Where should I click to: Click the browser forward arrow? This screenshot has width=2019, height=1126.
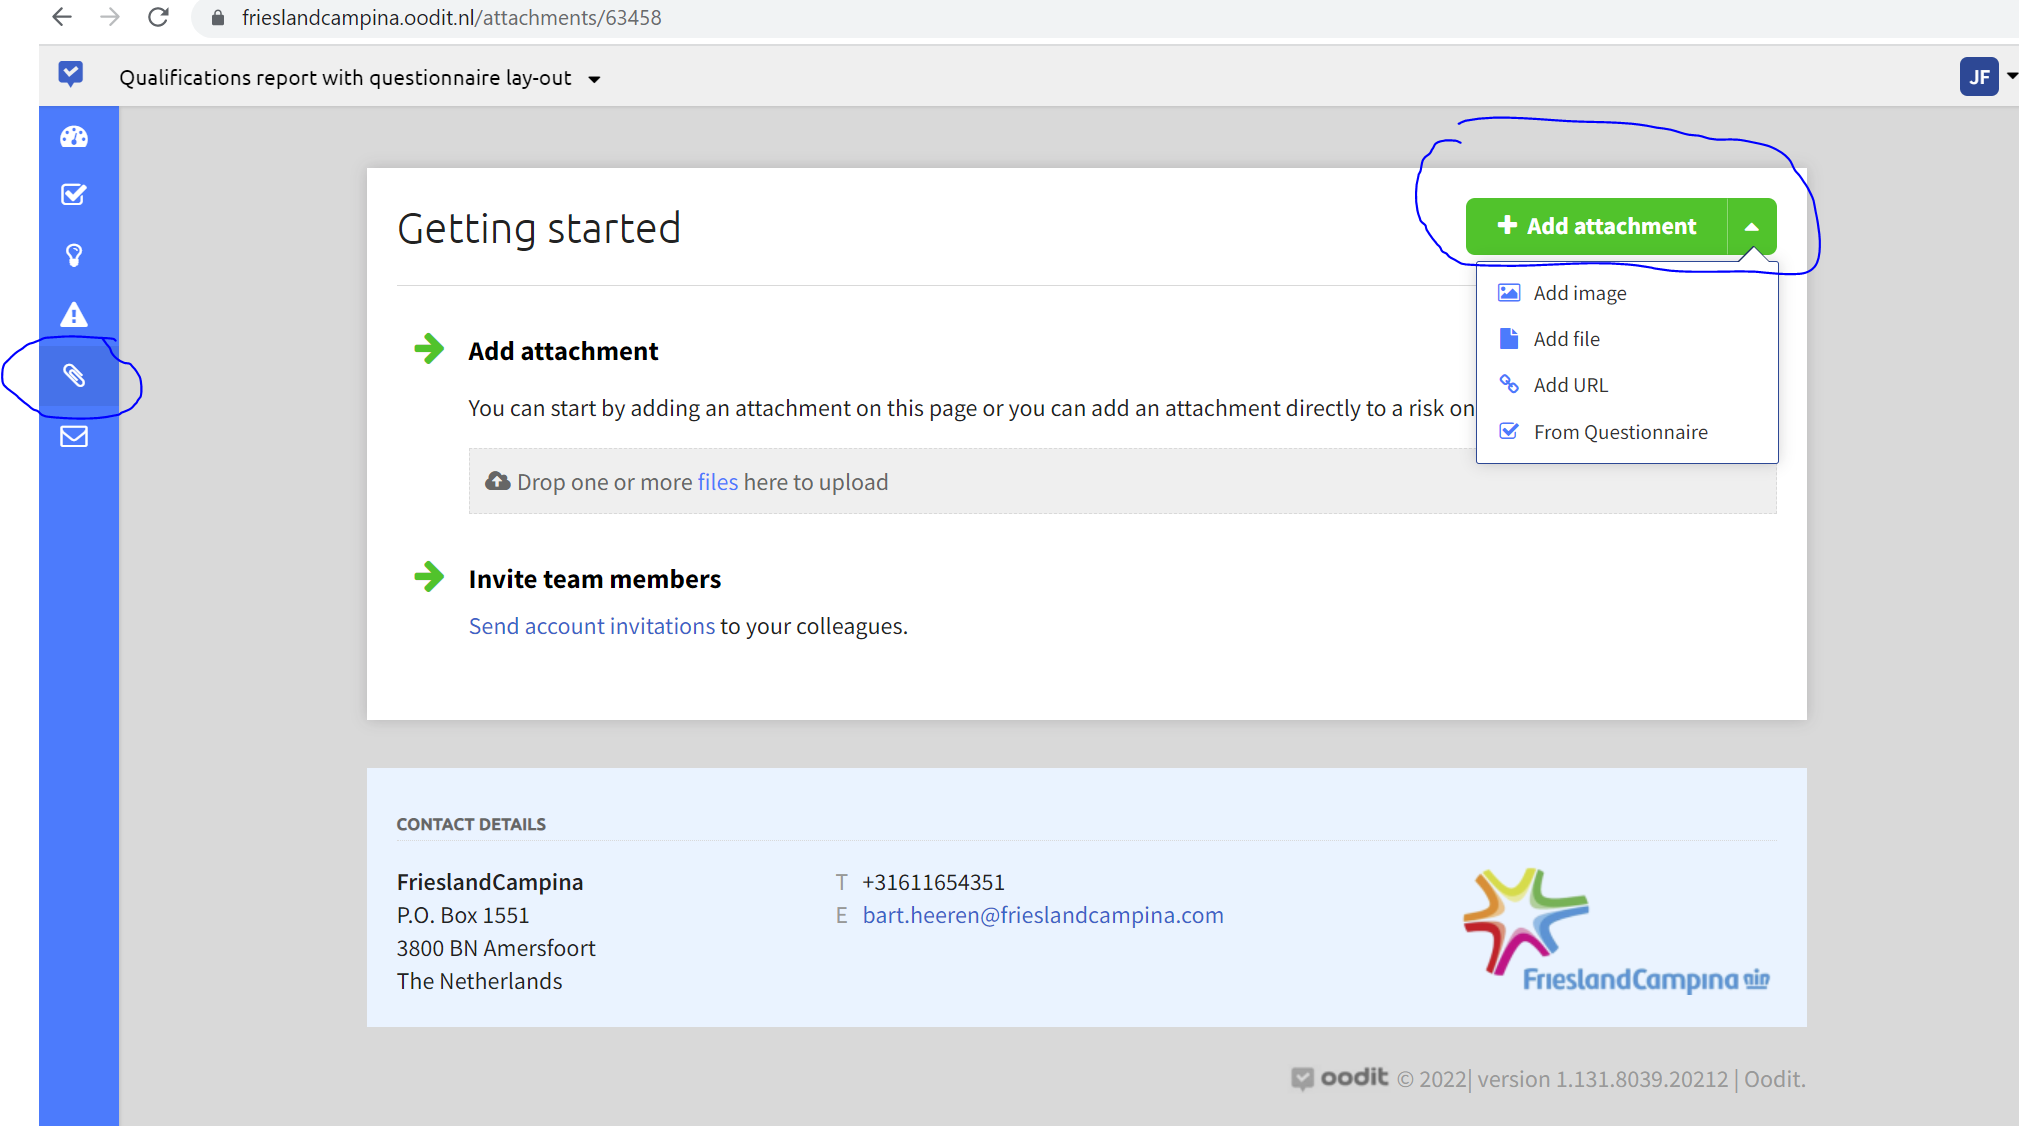coord(110,17)
